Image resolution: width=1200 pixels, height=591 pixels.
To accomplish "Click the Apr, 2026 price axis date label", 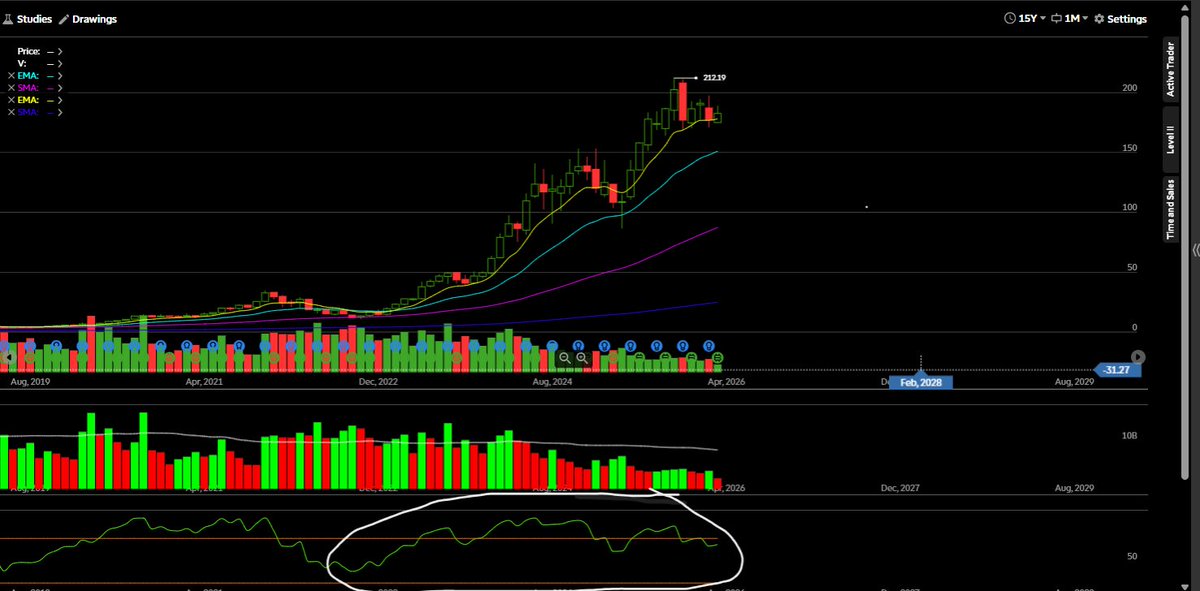I will click(724, 381).
